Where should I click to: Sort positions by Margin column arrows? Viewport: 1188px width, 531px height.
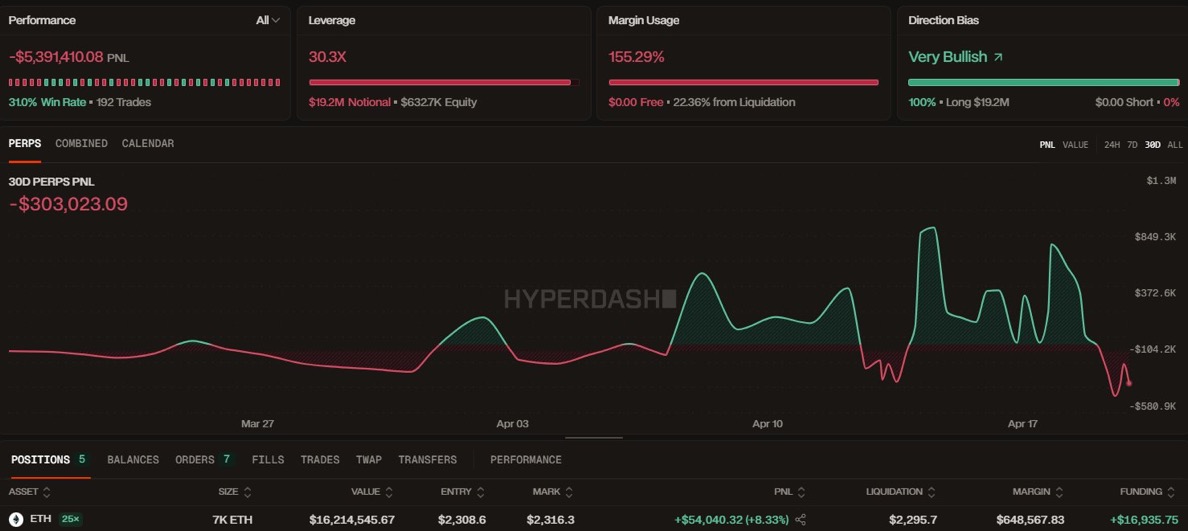(1059, 492)
